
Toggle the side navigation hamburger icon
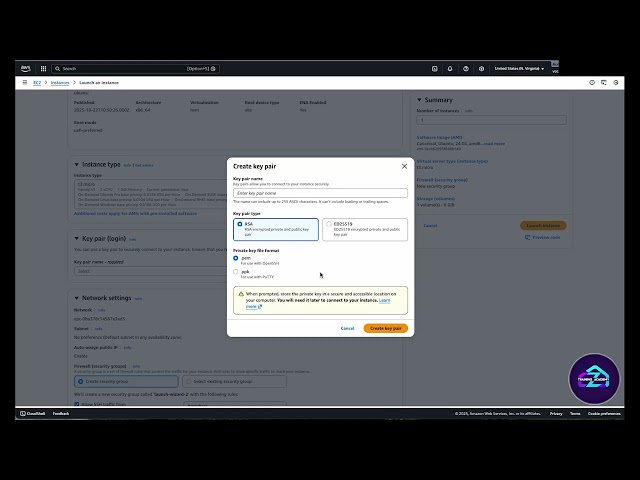coord(25,82)
